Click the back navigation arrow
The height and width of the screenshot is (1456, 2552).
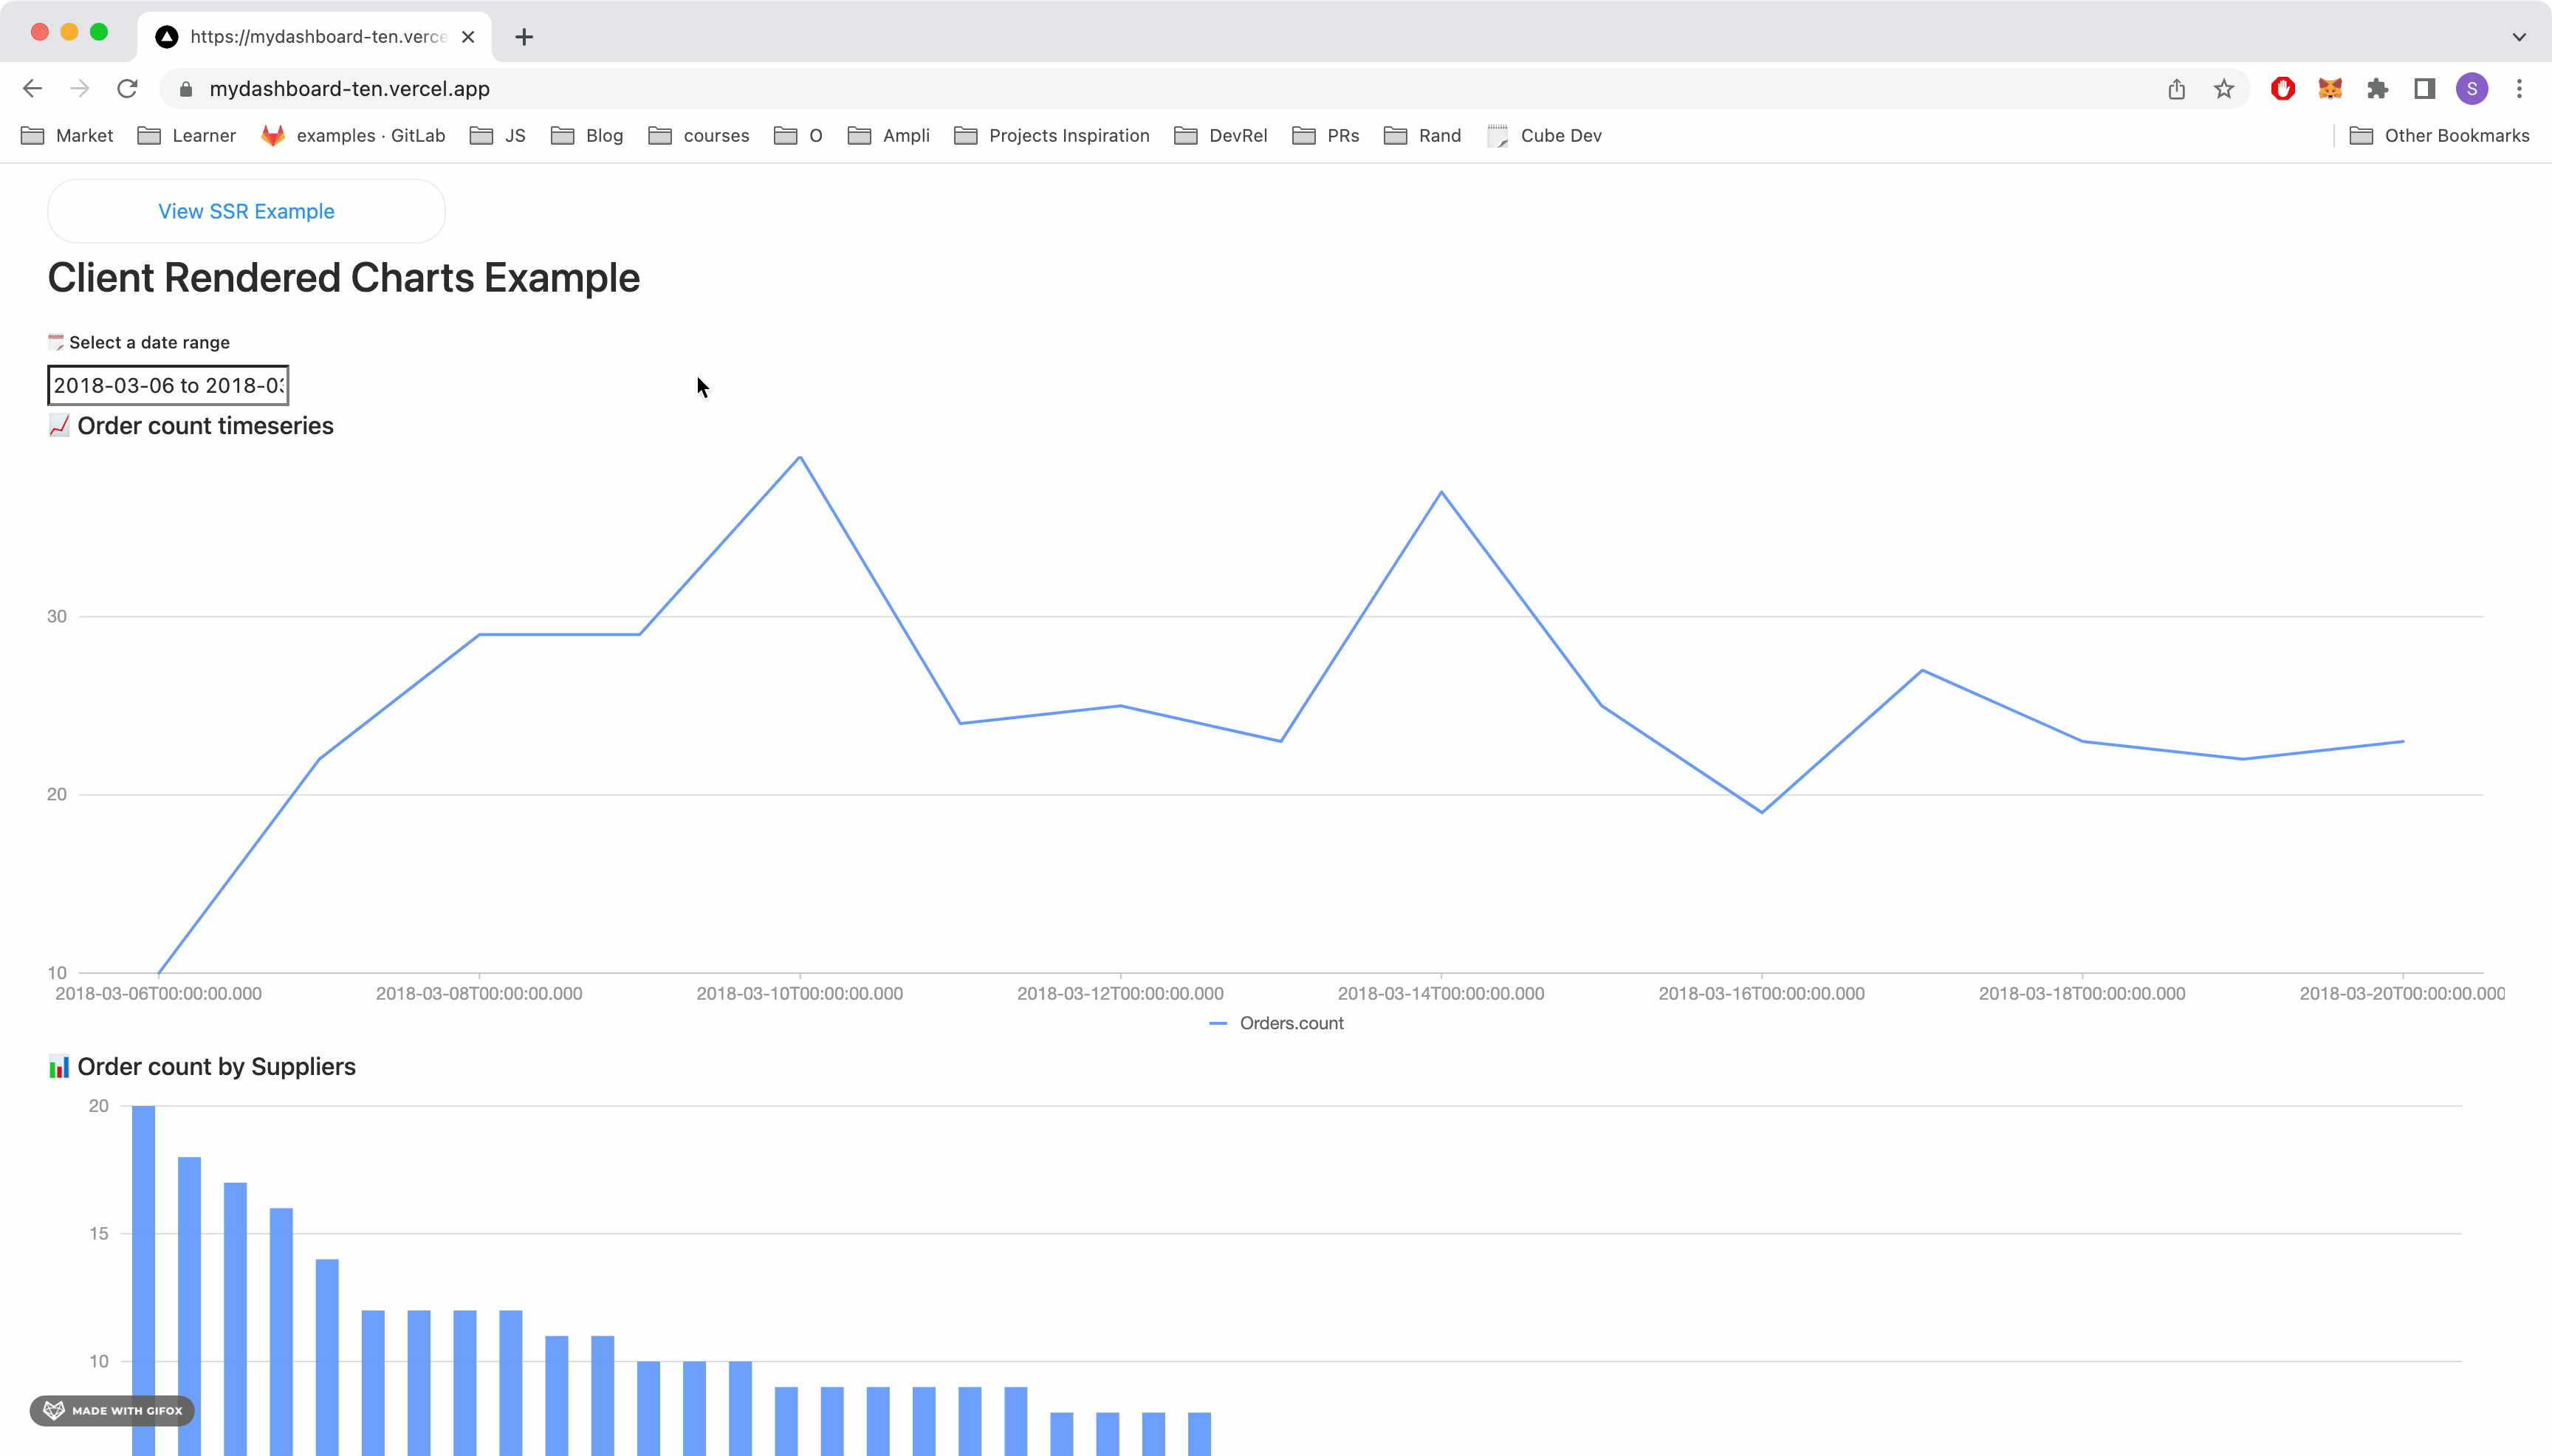point(32,89)
